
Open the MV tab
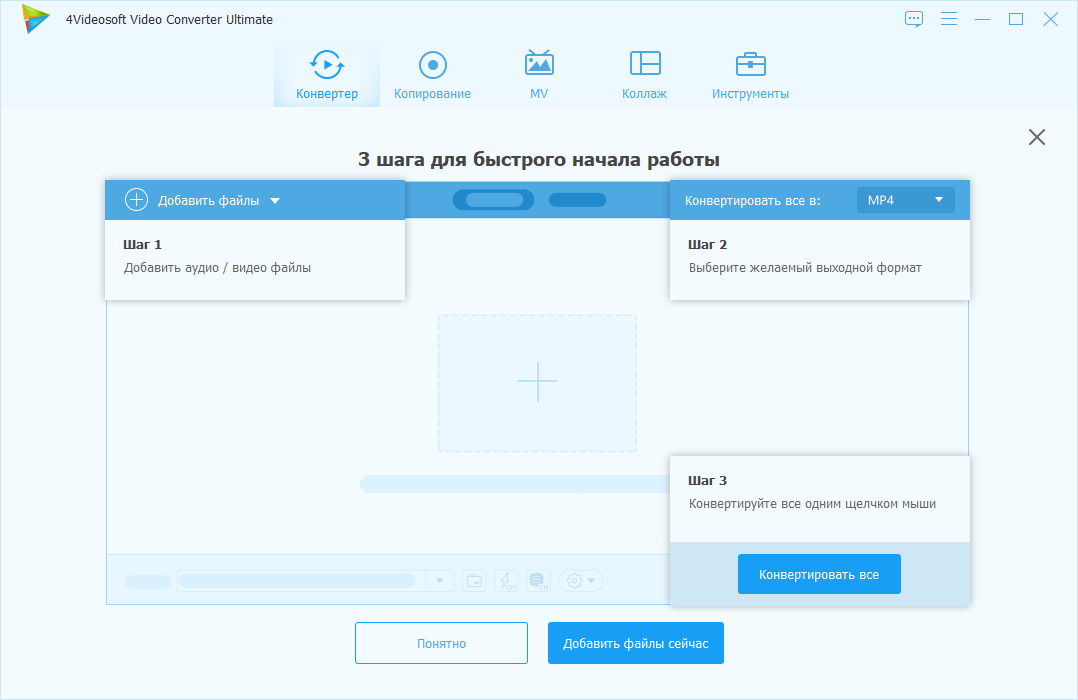(x=539, y=74)
